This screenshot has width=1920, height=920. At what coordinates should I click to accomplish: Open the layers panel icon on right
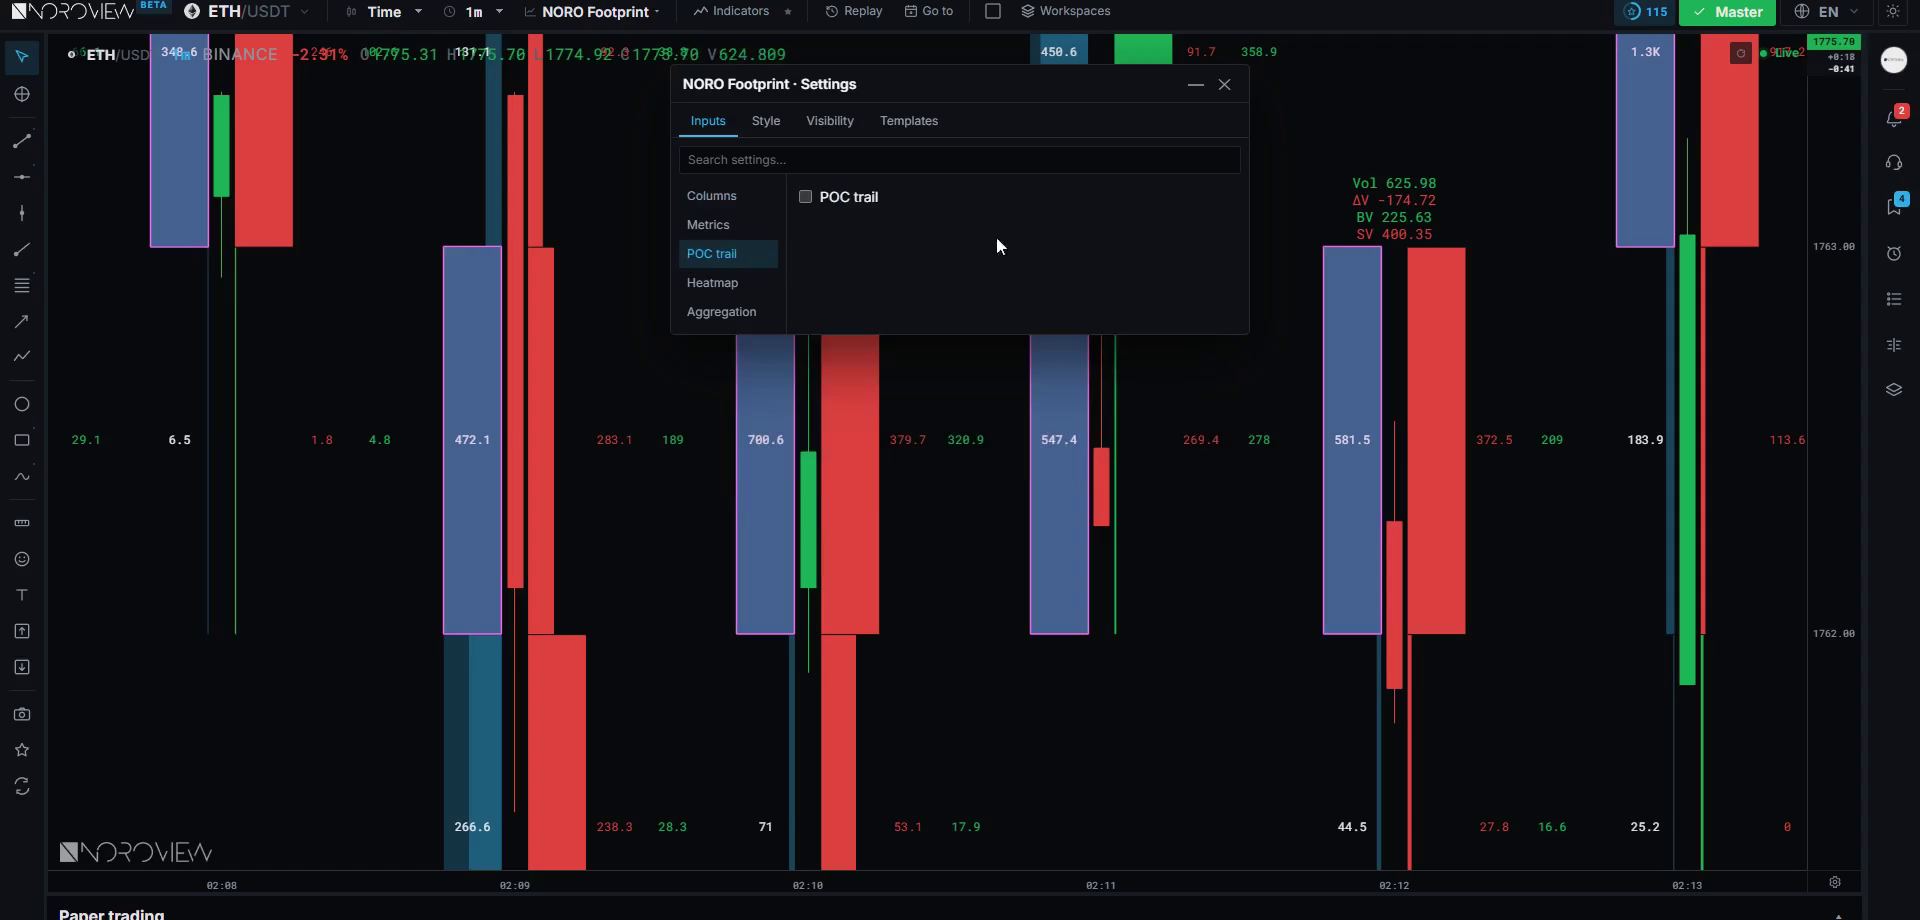[1894, 389]
